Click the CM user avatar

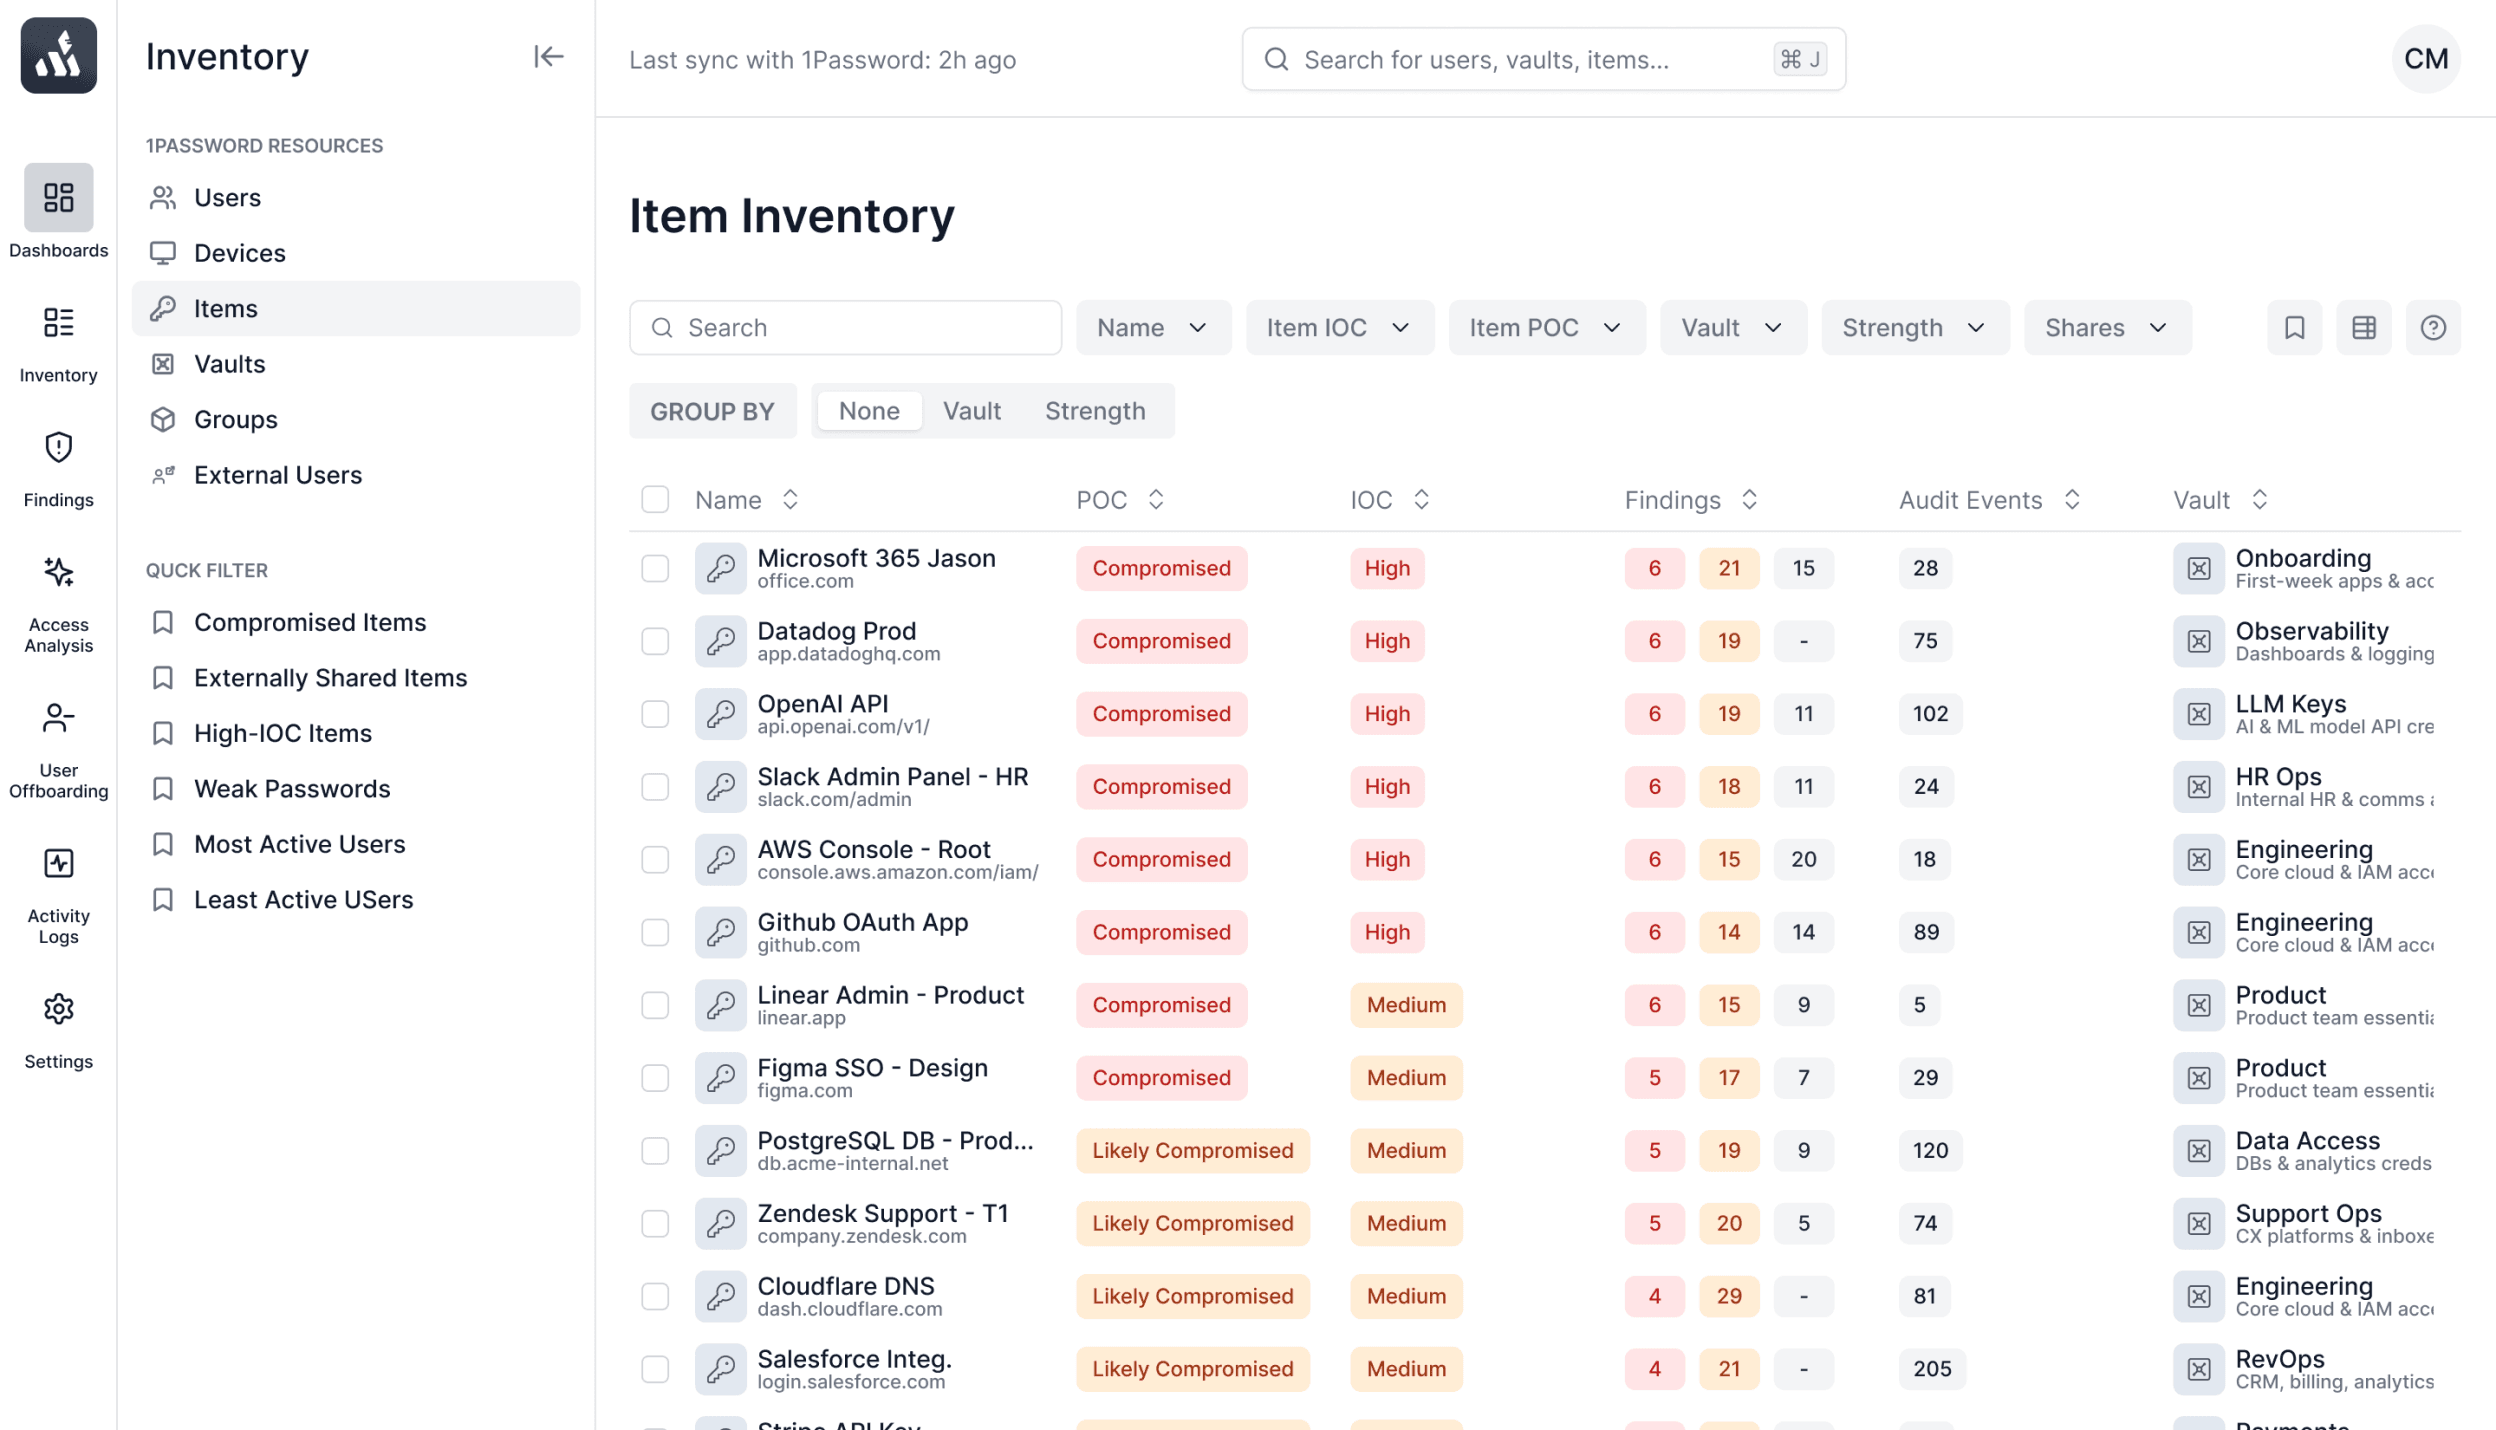(2426, 59)
